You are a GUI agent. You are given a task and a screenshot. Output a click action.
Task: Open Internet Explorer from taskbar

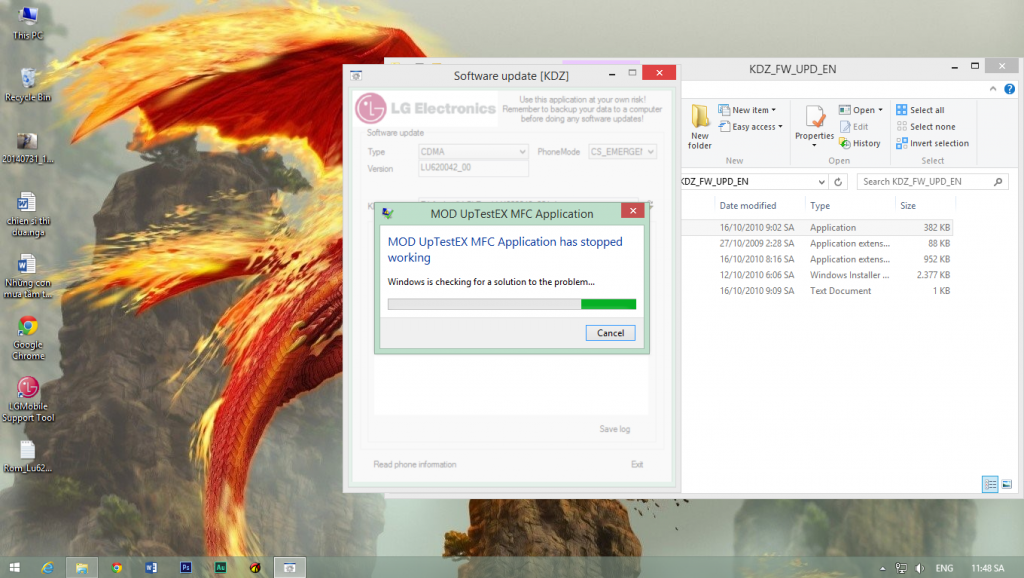click(48, 568)
